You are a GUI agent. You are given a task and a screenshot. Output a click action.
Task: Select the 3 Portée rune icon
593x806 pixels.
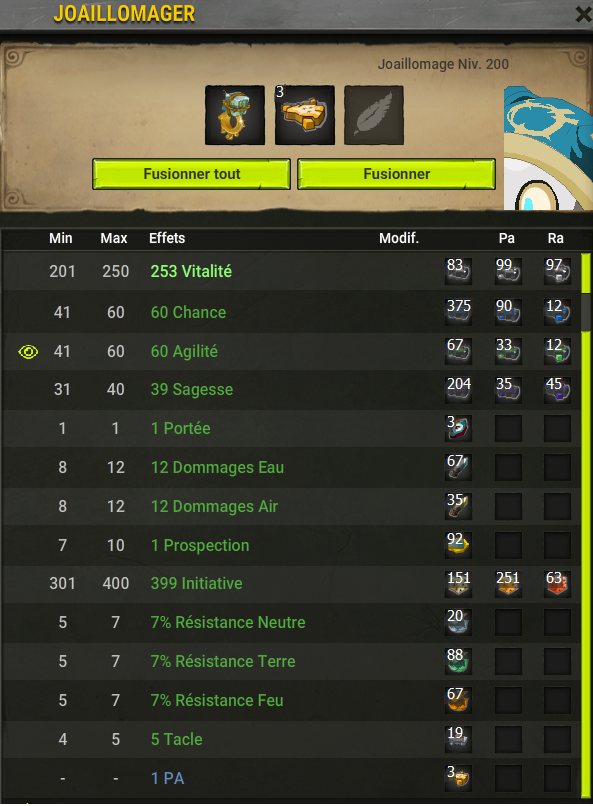tap(458, 428)
